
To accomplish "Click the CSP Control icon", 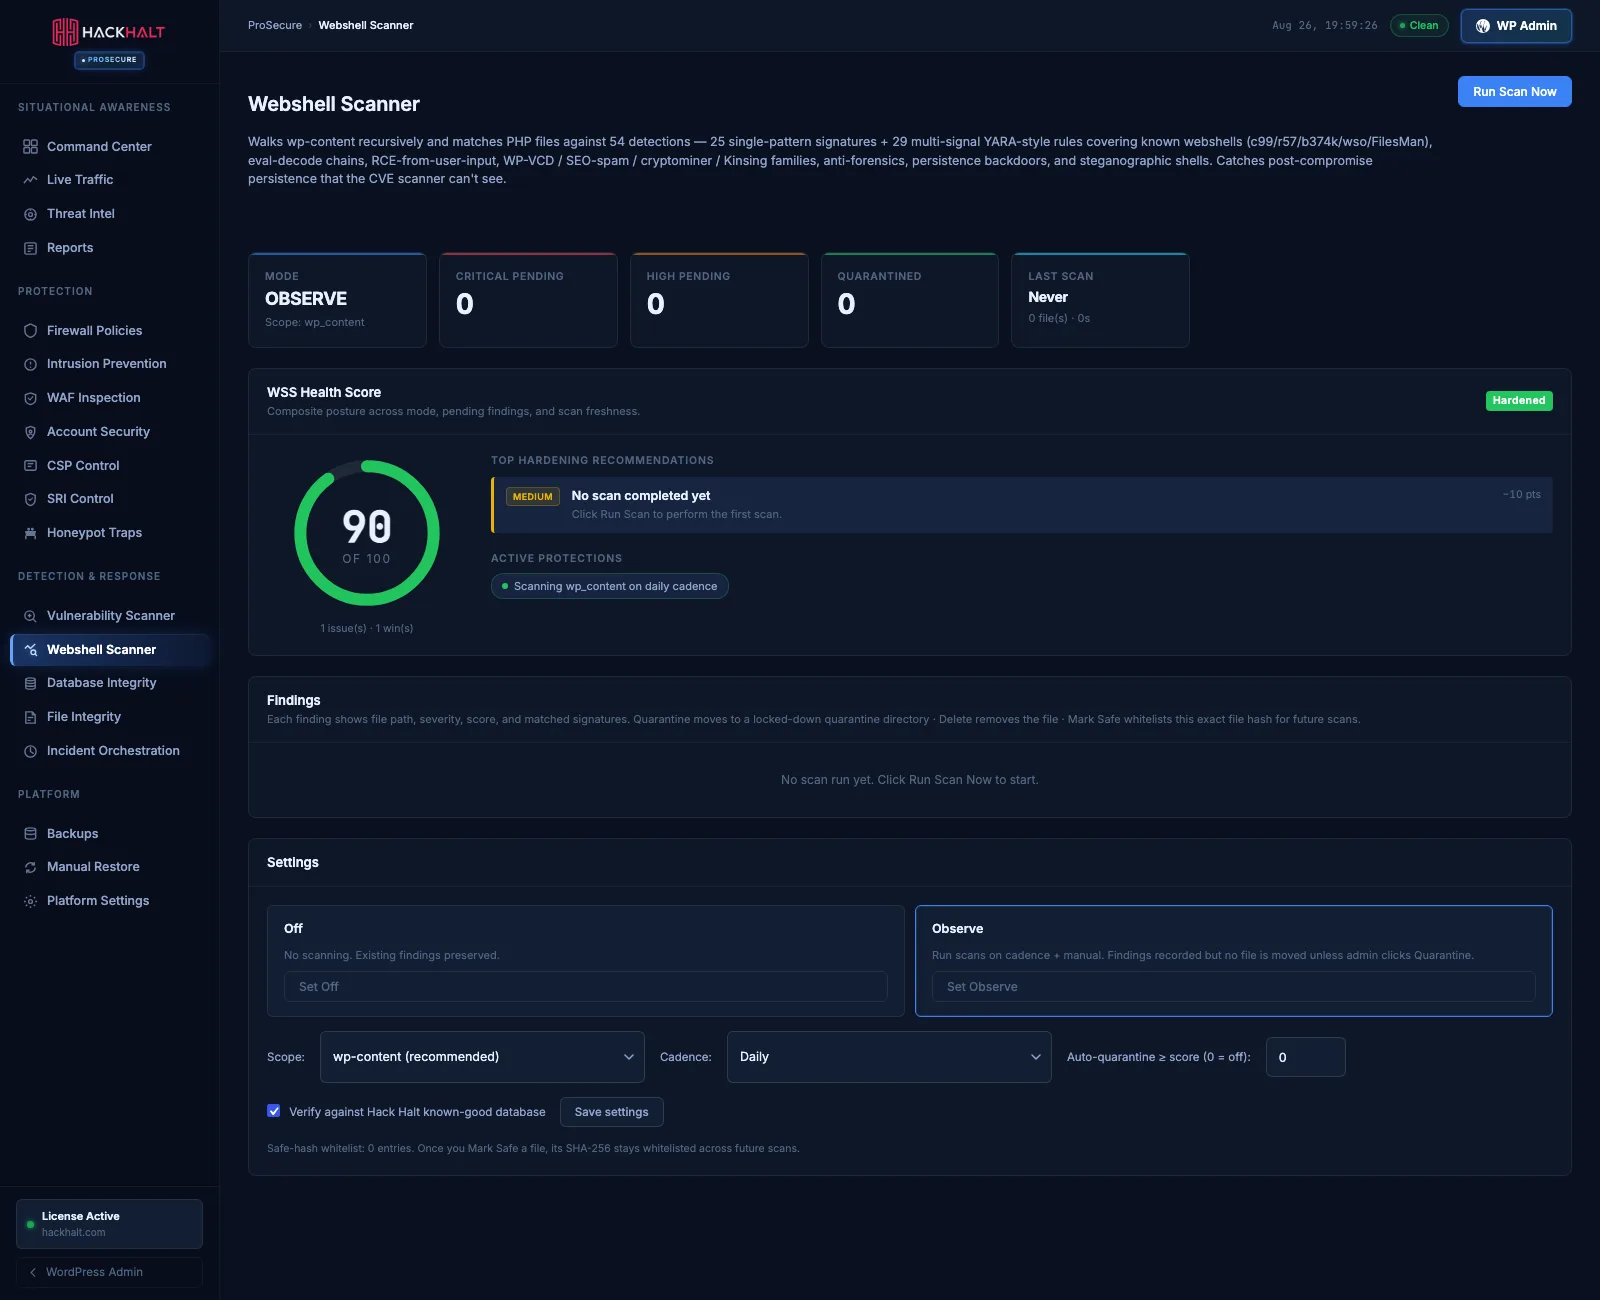I will coord(30,466).
